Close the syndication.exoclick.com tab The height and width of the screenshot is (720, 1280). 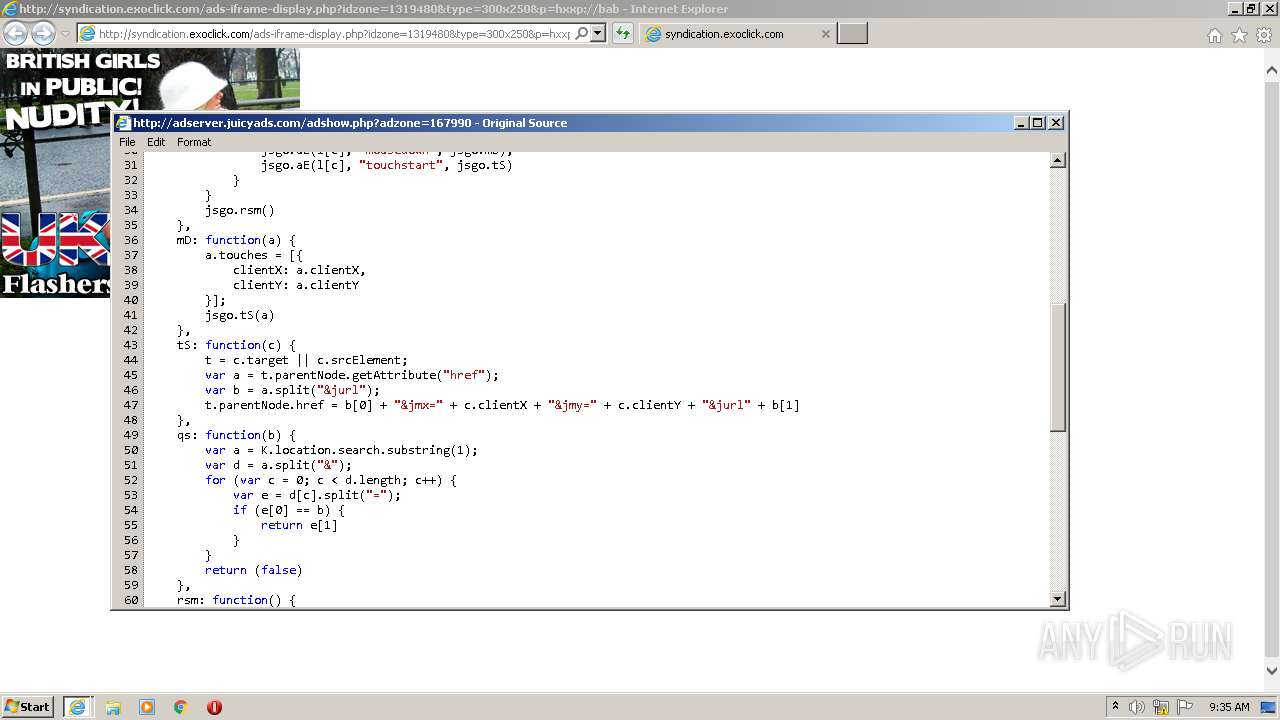coord(825,34)
